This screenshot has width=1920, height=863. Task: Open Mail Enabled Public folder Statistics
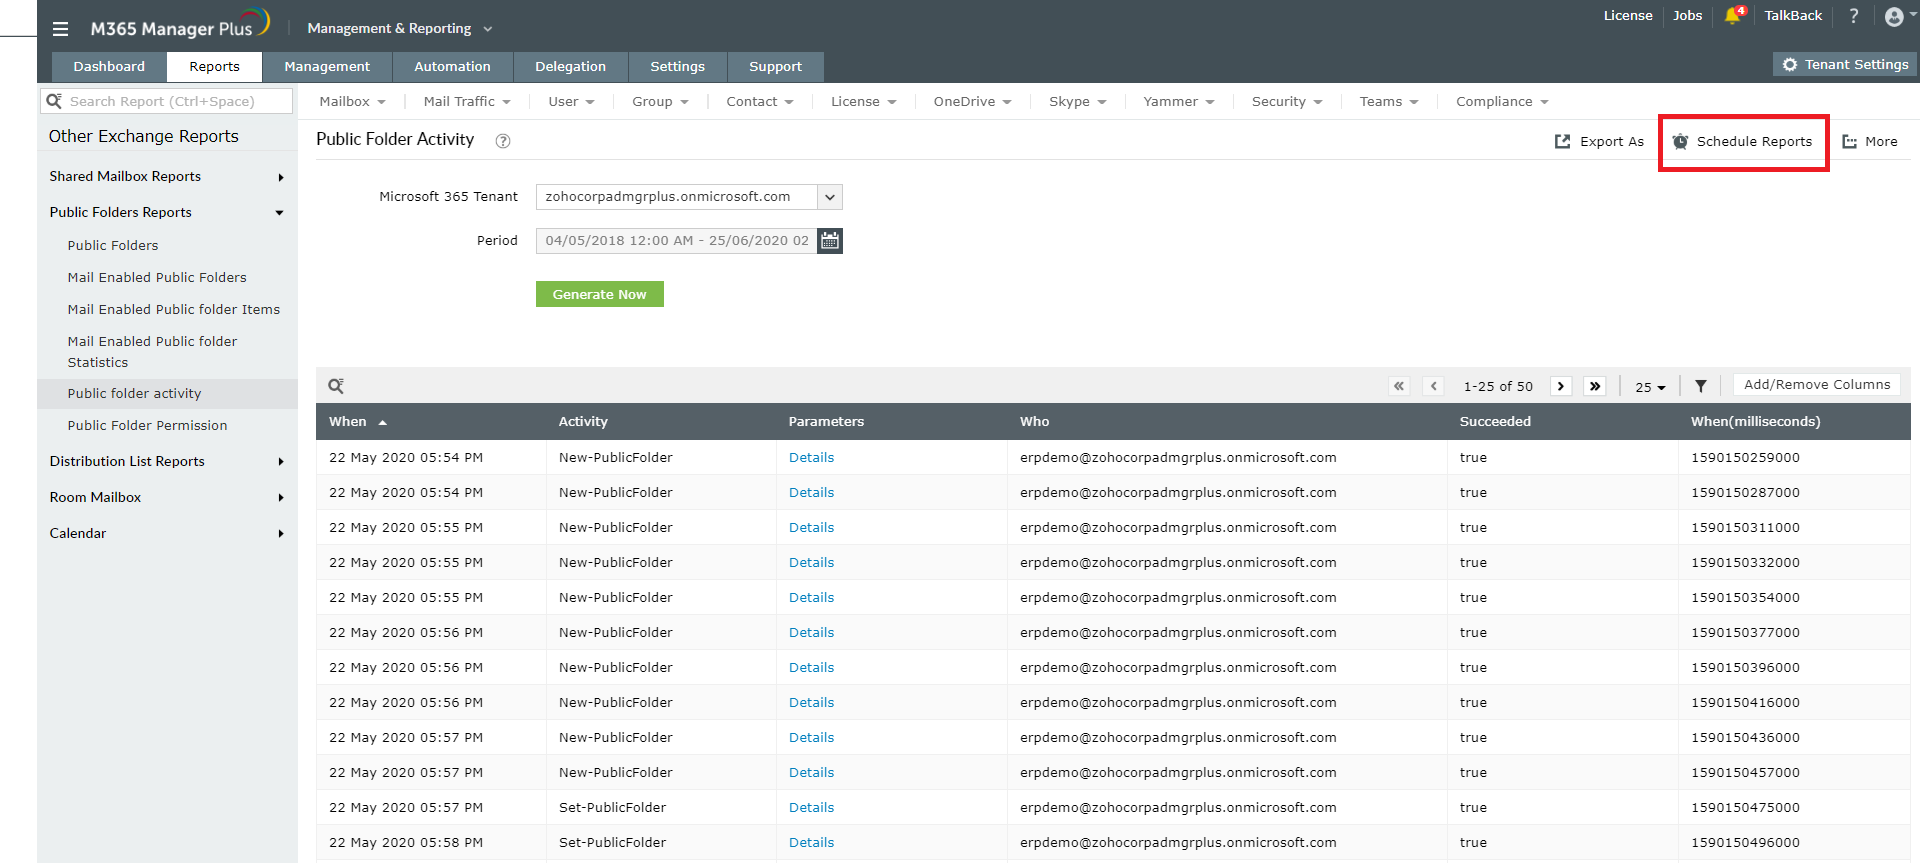(153, 352)
